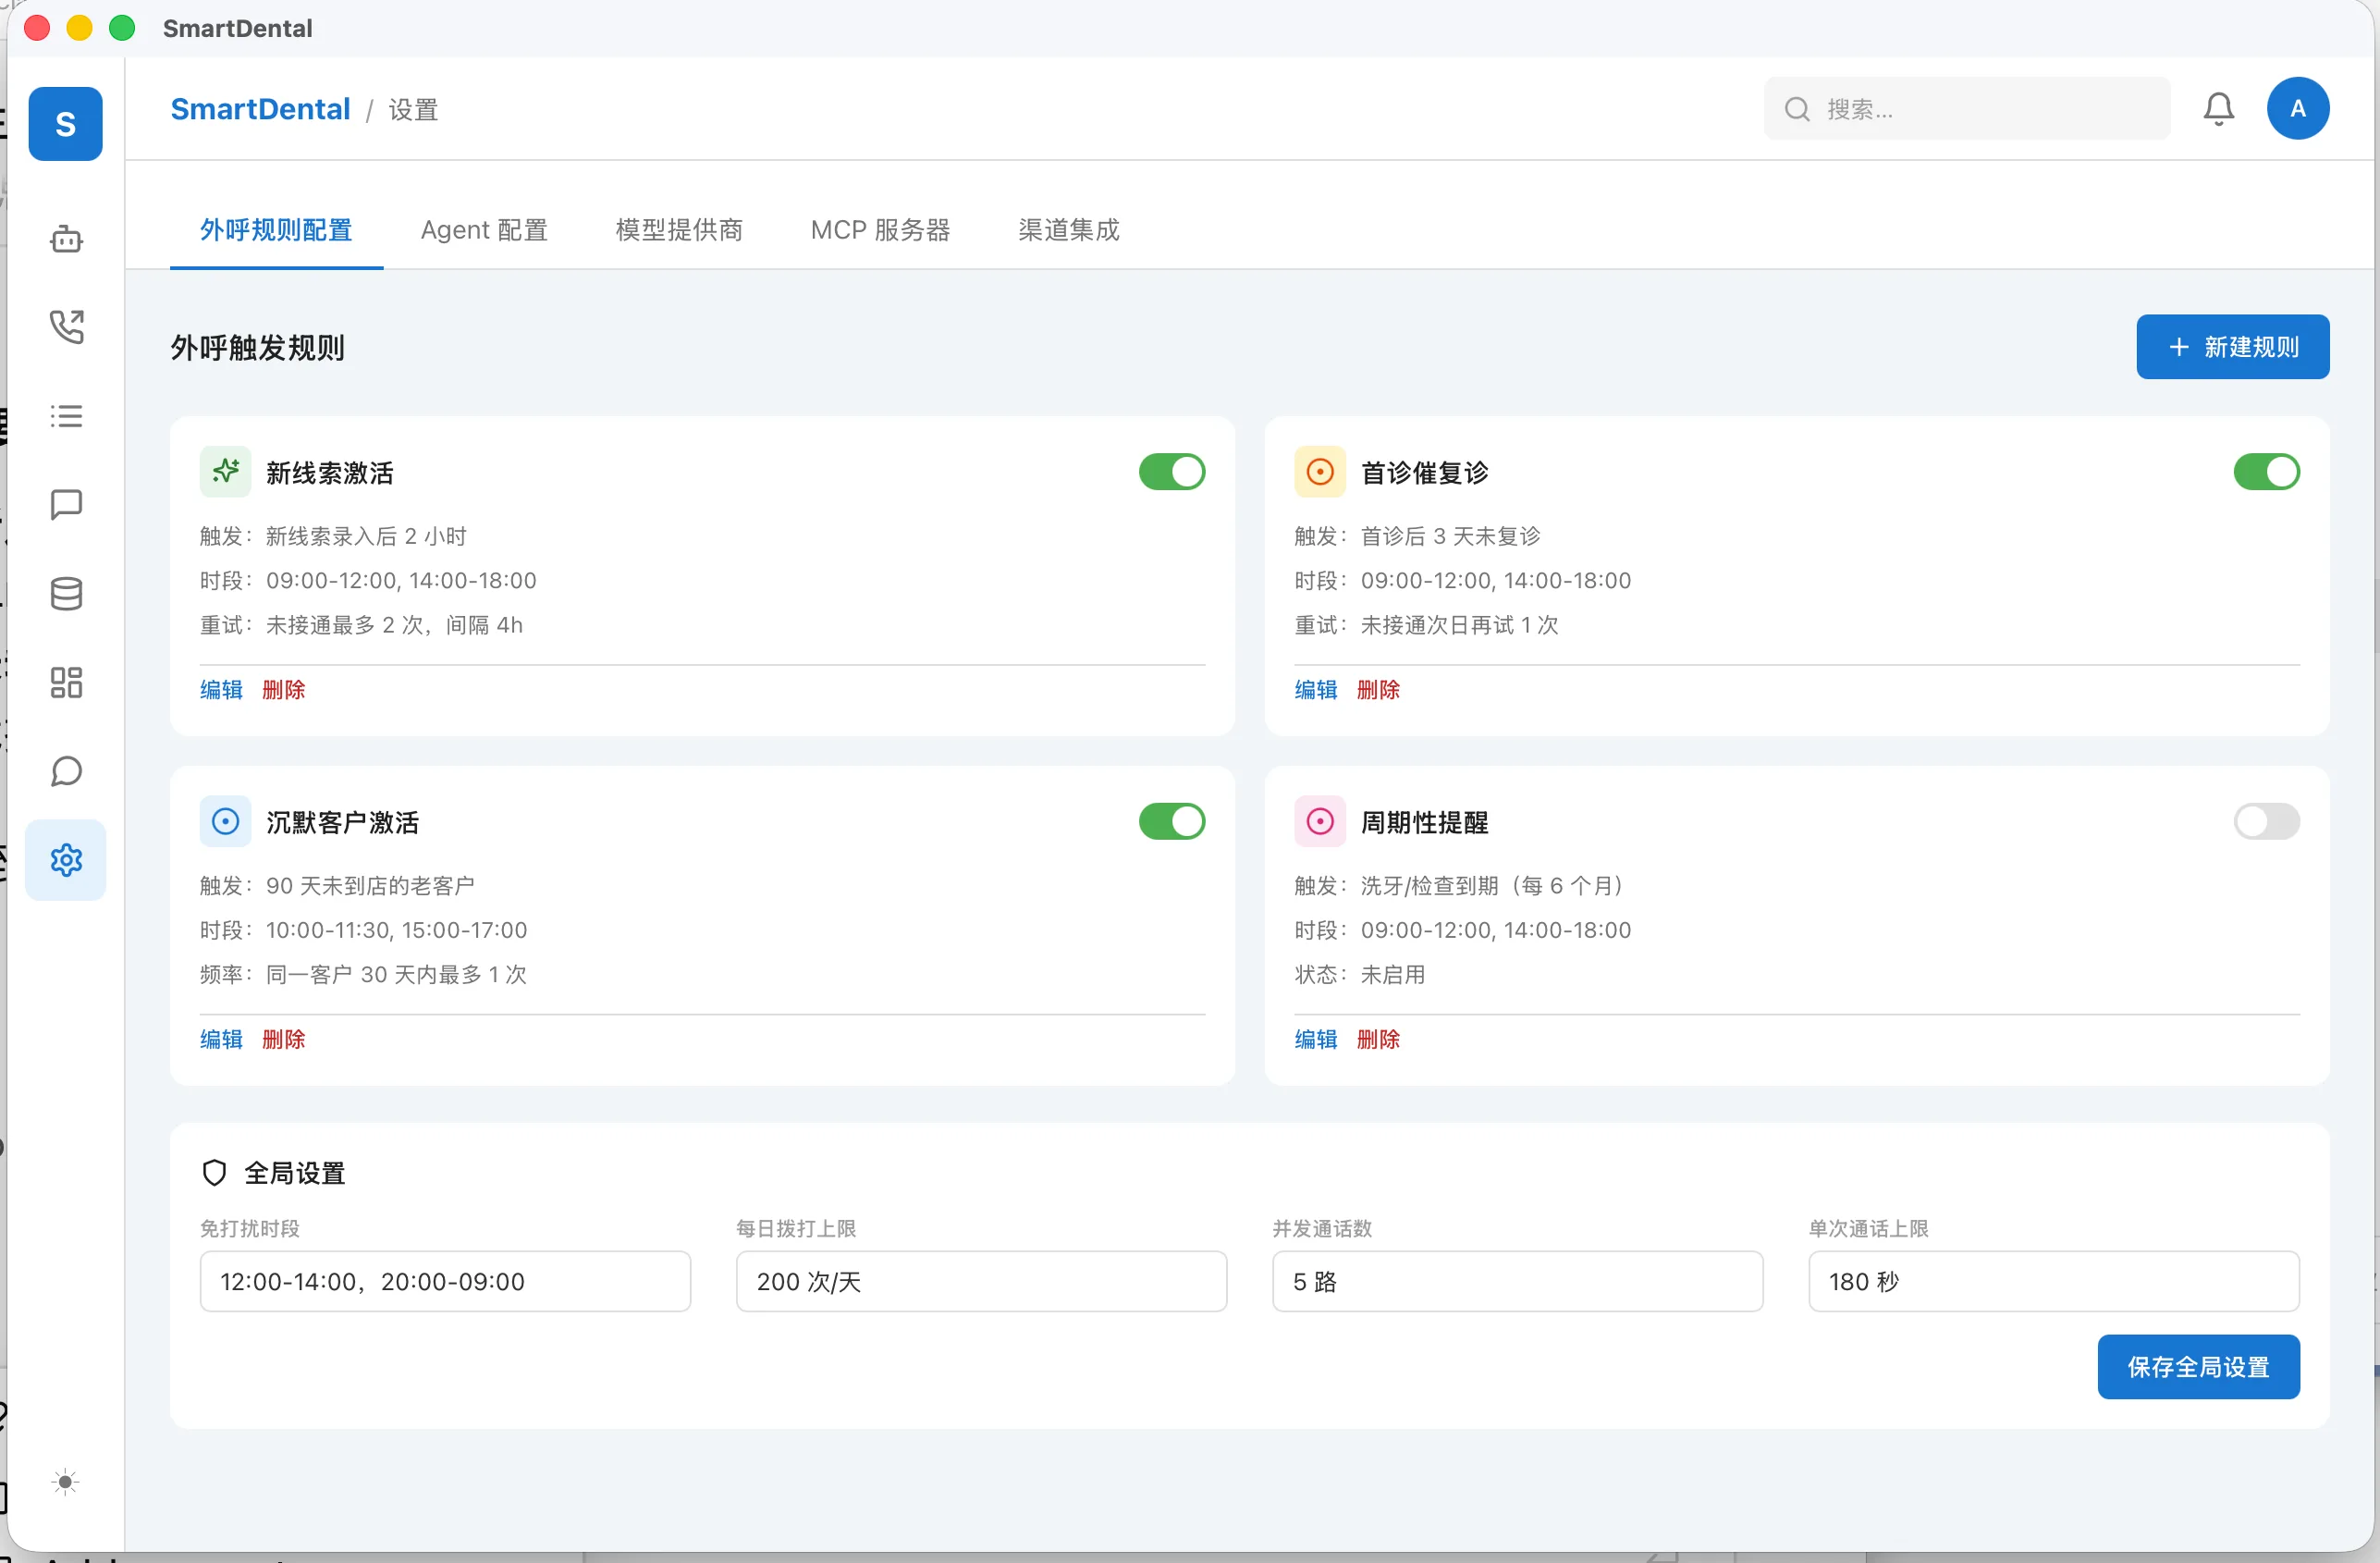Click the 周期性提醒 pink target icon

1320,821
